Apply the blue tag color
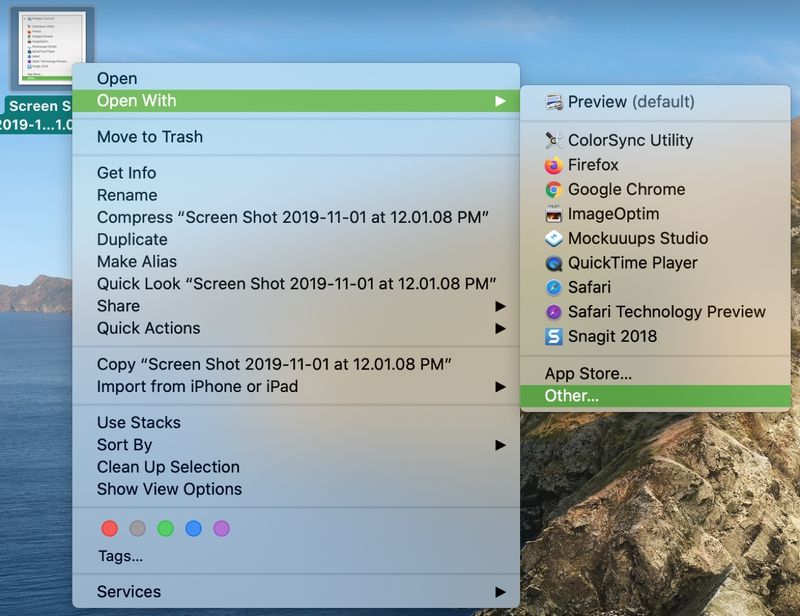The height and width of the screenshot is (616, 800). coord(193,529)
